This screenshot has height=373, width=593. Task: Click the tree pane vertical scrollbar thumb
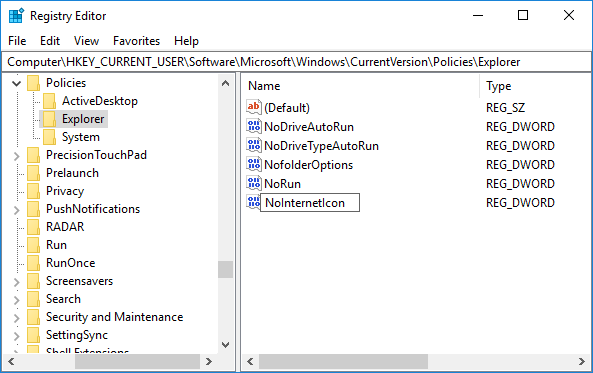225,269
